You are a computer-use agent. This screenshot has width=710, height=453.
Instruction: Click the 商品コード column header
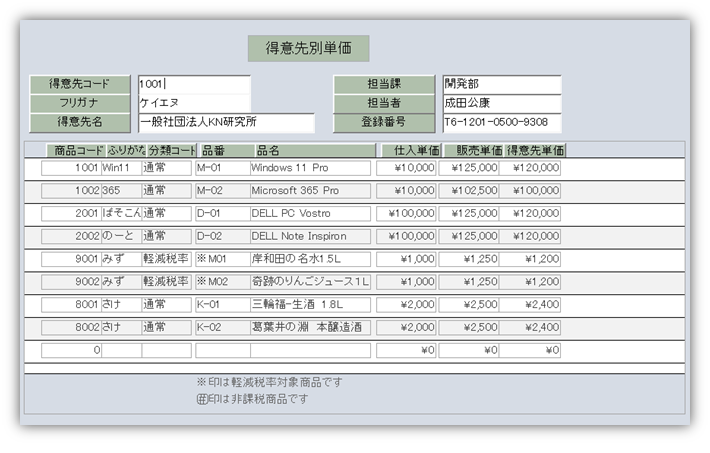[72, 150]
